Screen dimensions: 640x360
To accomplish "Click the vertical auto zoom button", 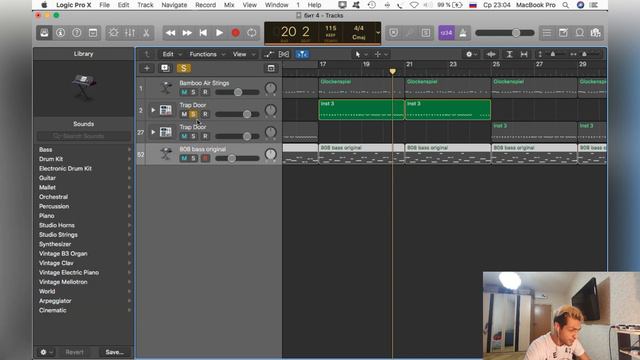I will (x=509, y=54).
